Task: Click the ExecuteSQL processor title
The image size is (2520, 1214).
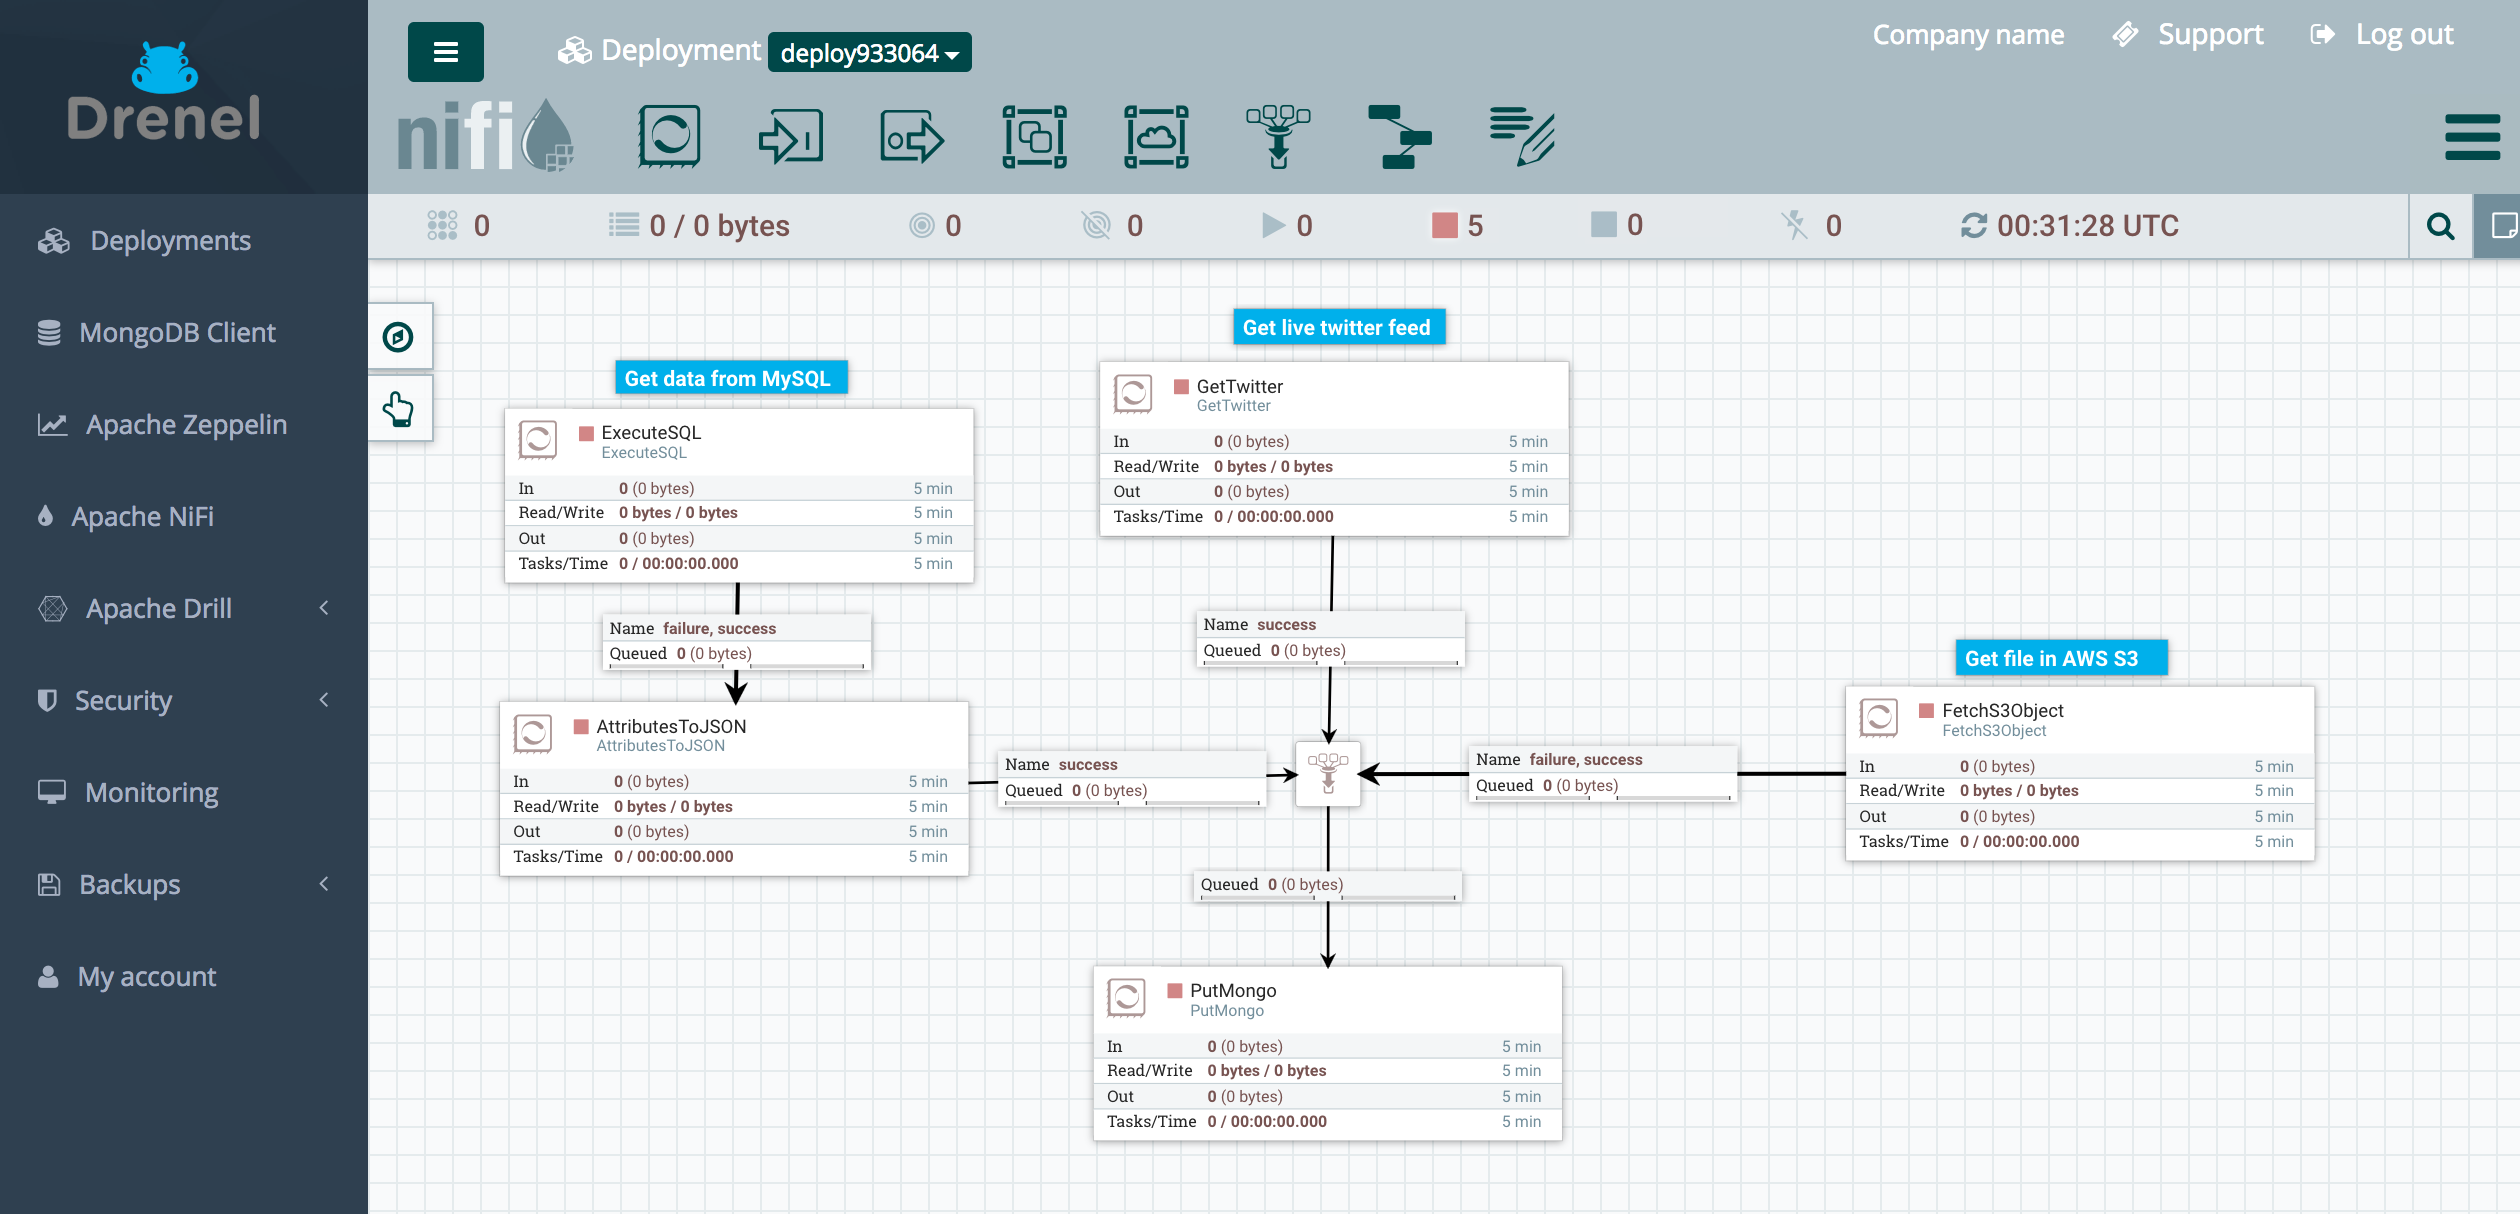Action: click(651, 432)
